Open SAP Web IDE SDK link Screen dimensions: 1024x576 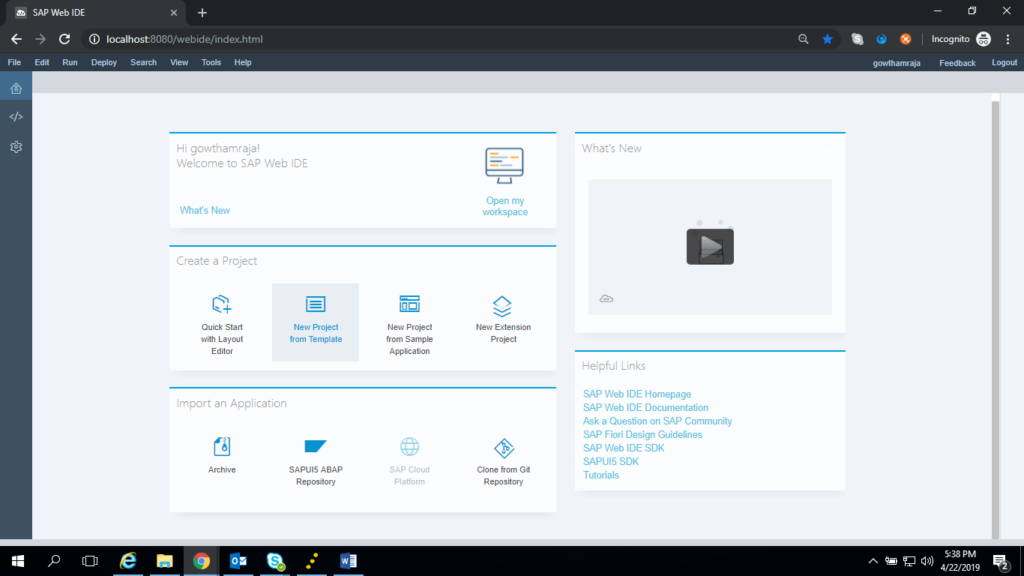[x=623, y=448]
